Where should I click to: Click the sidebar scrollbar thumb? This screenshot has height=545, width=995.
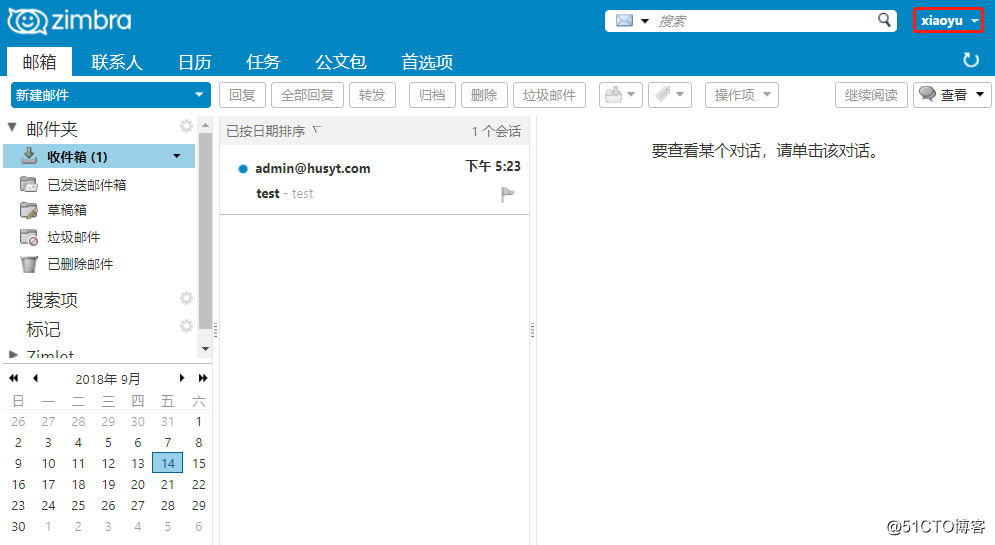[x=205, y=232]
